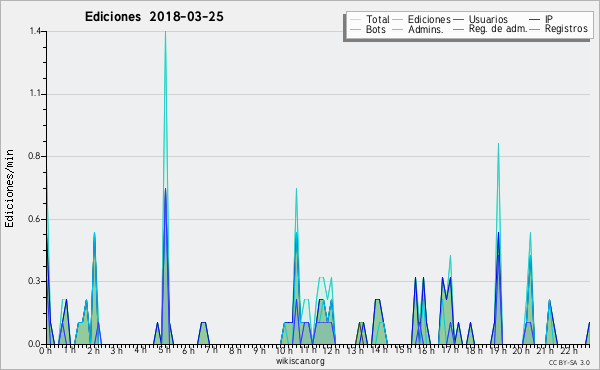
Task: Click the "5 h" x-axis label
Action: [x=165, y=350]
